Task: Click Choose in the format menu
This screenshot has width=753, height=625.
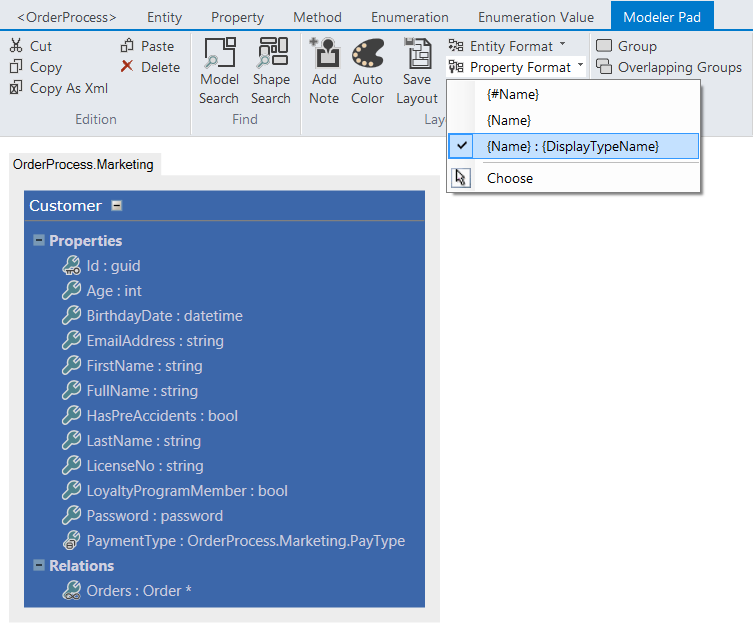Action: 509,178
